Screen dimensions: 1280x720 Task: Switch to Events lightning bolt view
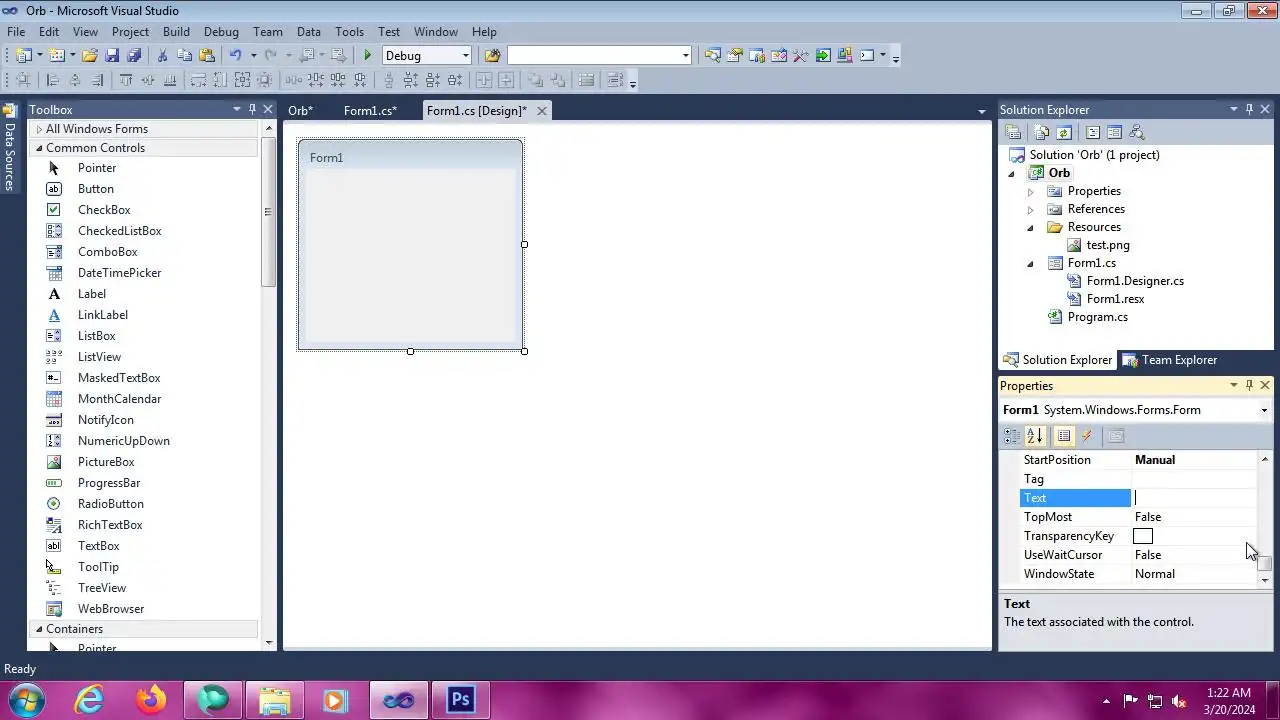tap(1087, 436)
